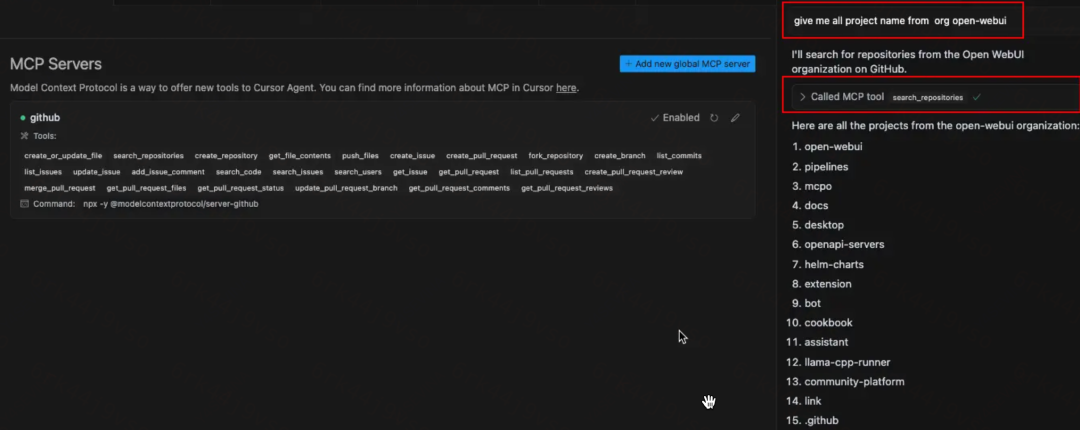The image size is (1080, 430).
Task: Select the list_pull_requests tool
Action: (541, 172)
